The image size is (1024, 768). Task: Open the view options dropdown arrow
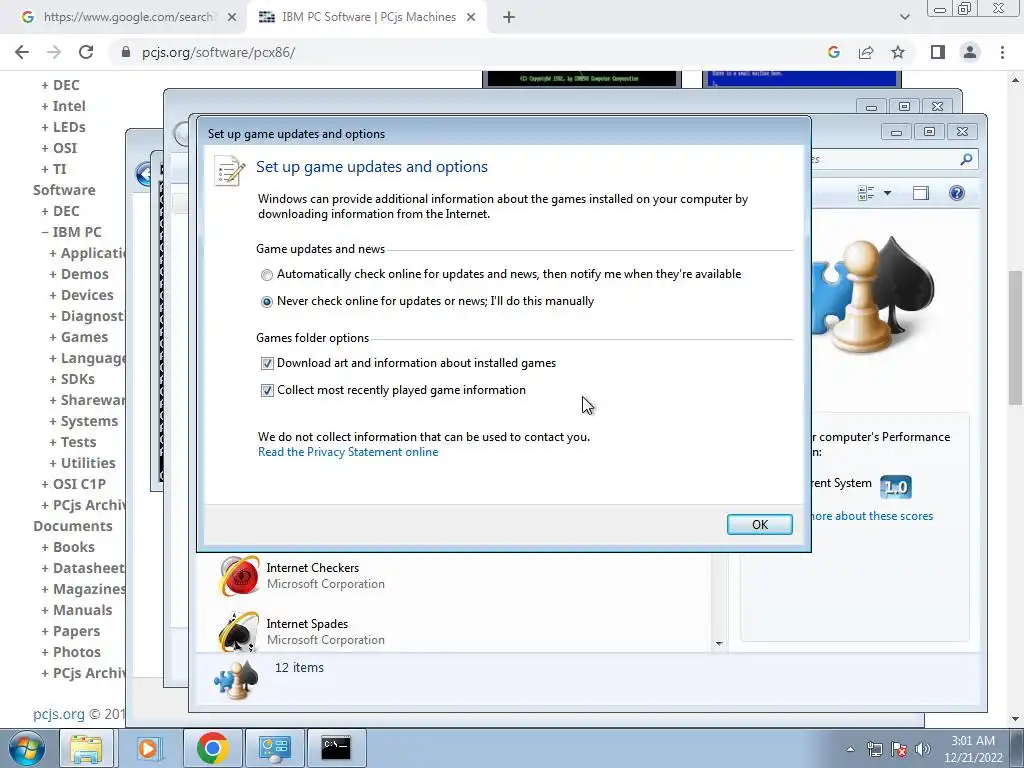coord(888,193)
